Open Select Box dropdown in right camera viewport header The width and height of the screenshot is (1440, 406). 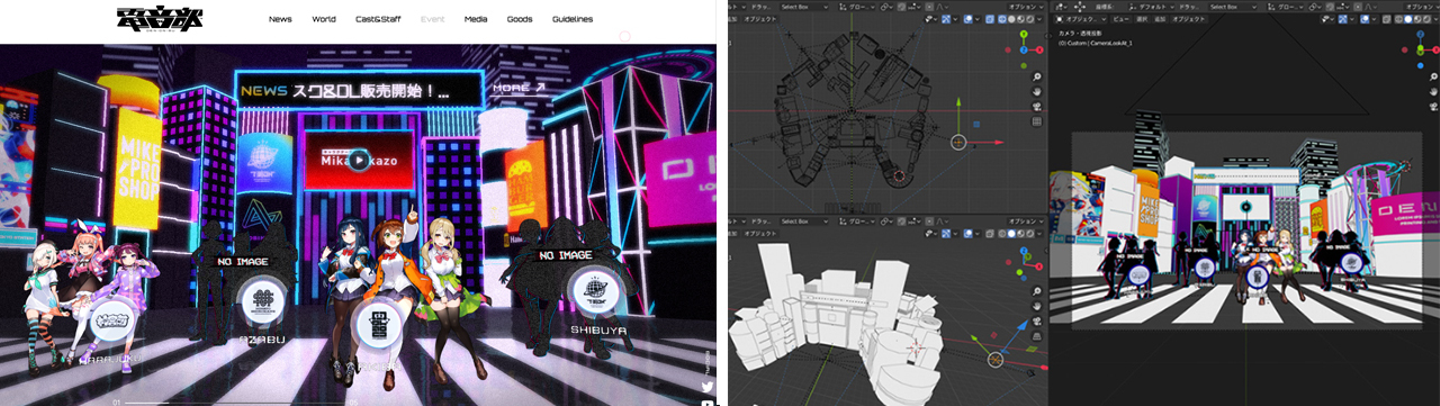[1233, 7]
